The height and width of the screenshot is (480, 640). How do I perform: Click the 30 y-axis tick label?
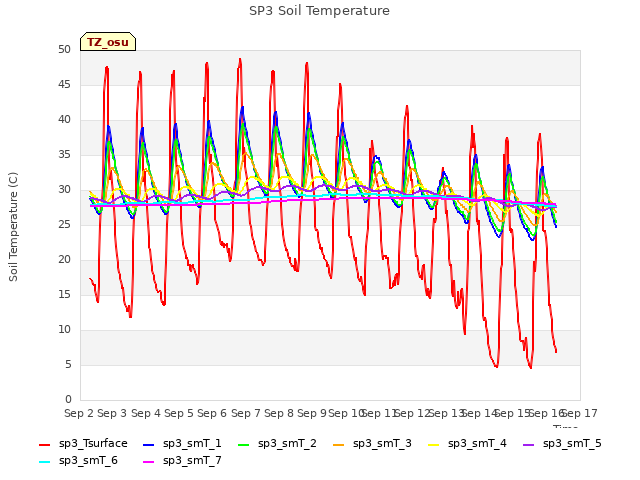tap(64, 189)
